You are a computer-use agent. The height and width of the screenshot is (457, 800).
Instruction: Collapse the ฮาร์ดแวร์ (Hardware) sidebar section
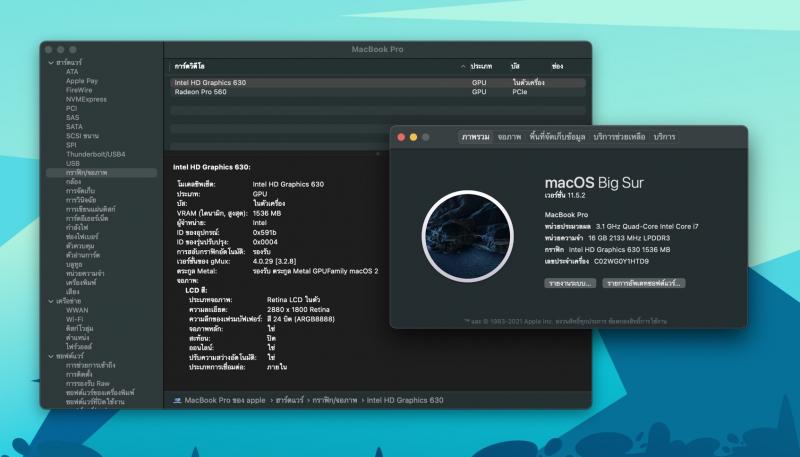coord(51,63)
